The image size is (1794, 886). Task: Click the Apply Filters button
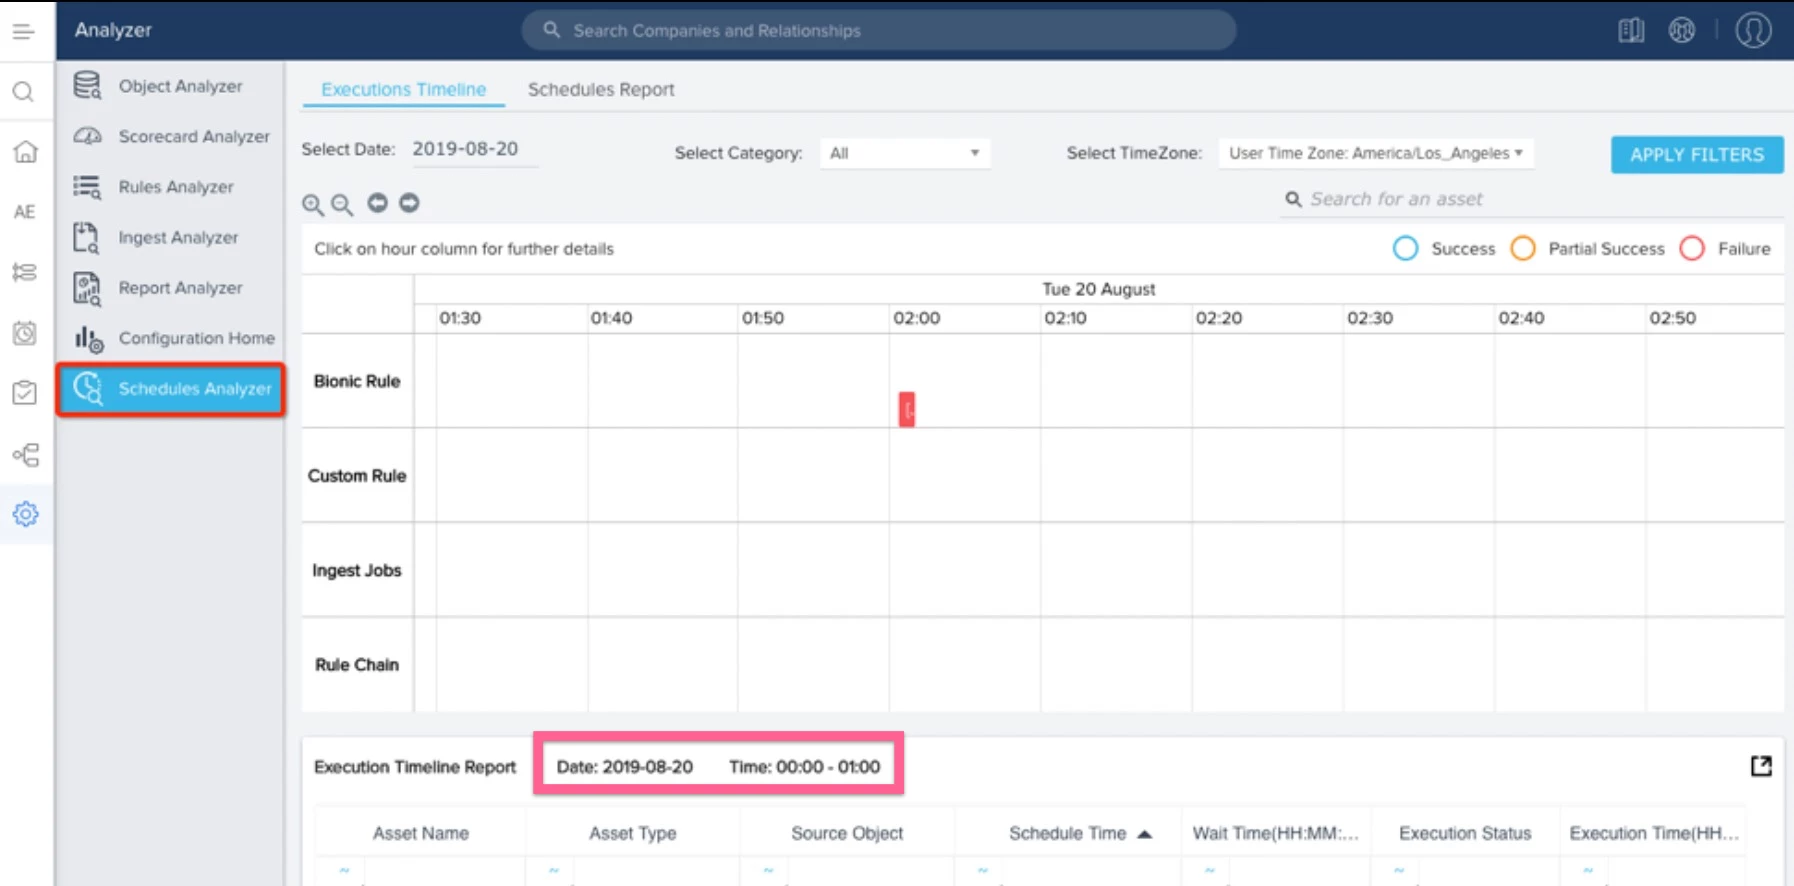pyautogui.click(x=1697, y=155)
